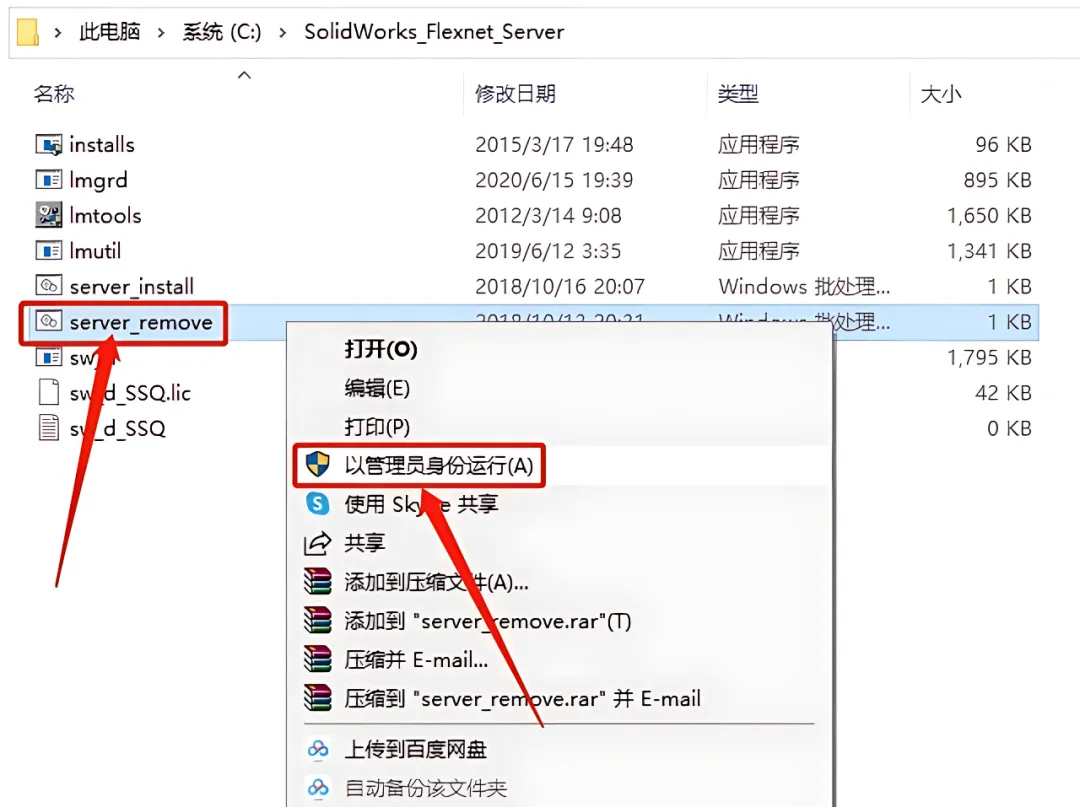Select the lmtools file icon

pos(48,216)
